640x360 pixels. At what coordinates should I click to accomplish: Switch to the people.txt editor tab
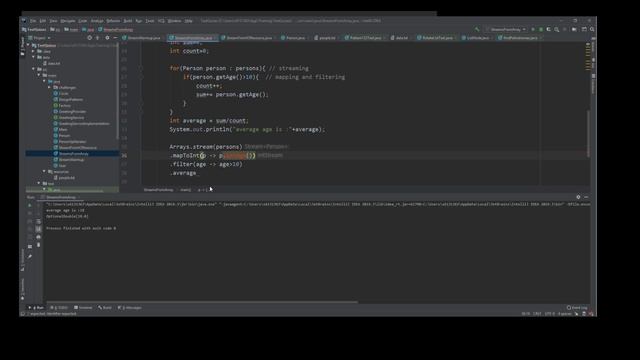coord(326,38)
